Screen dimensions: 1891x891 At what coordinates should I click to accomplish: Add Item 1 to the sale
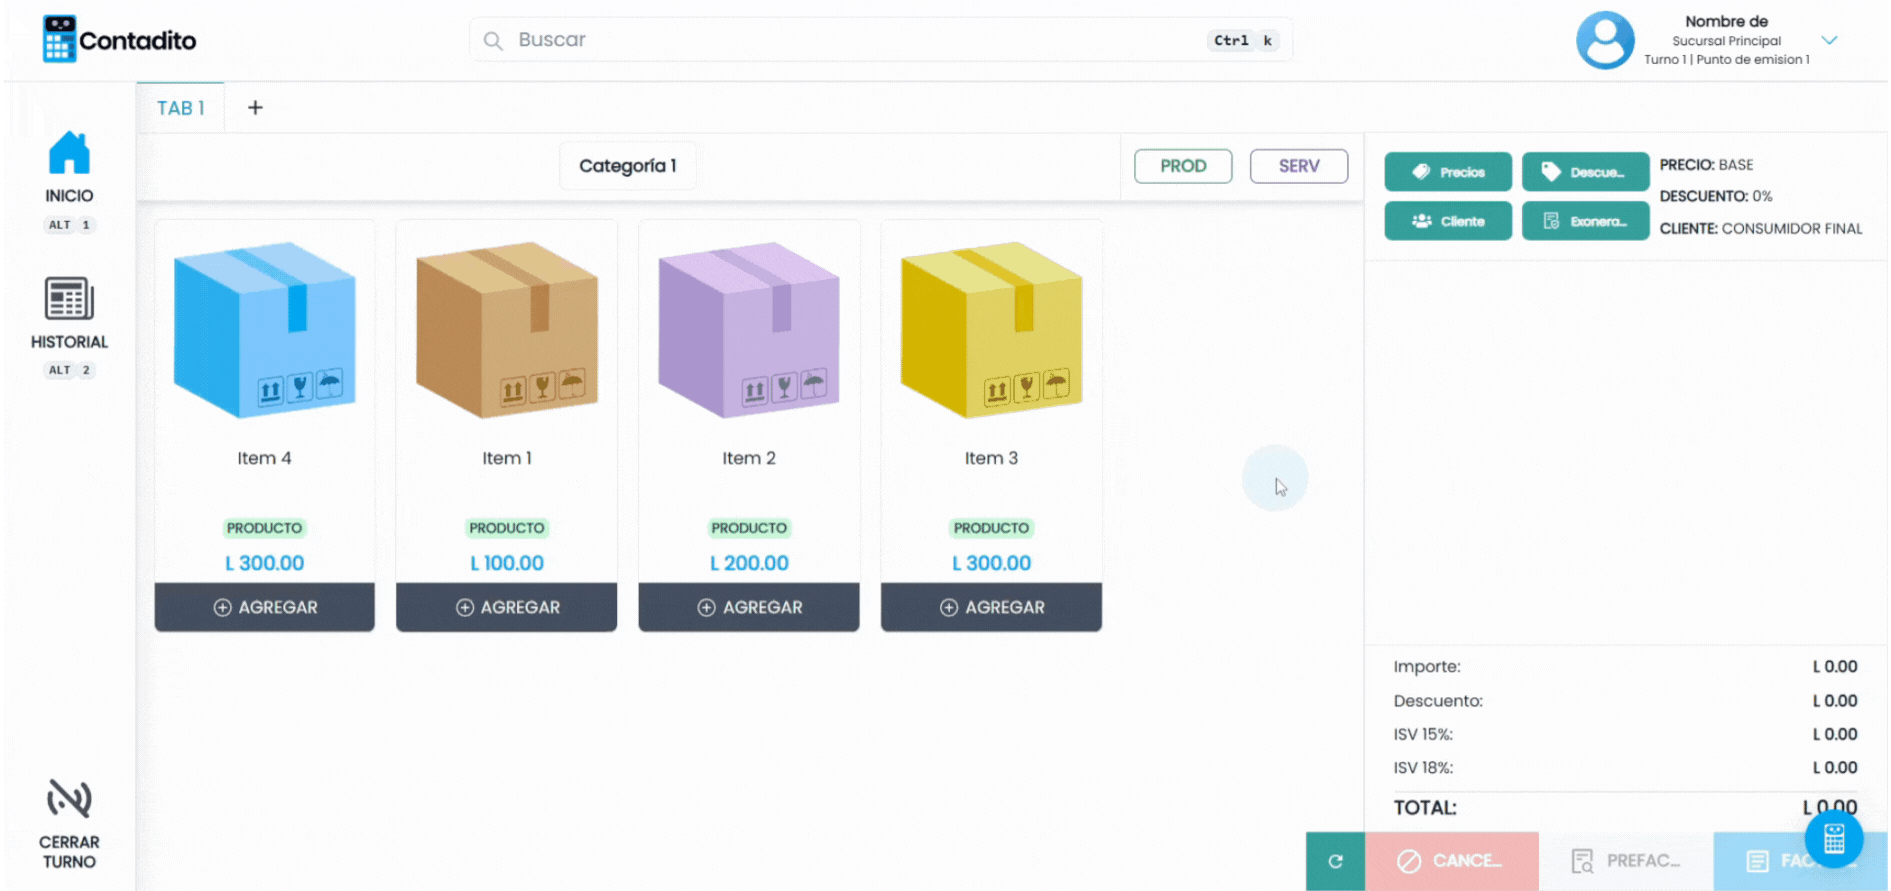tap(507, 607)
